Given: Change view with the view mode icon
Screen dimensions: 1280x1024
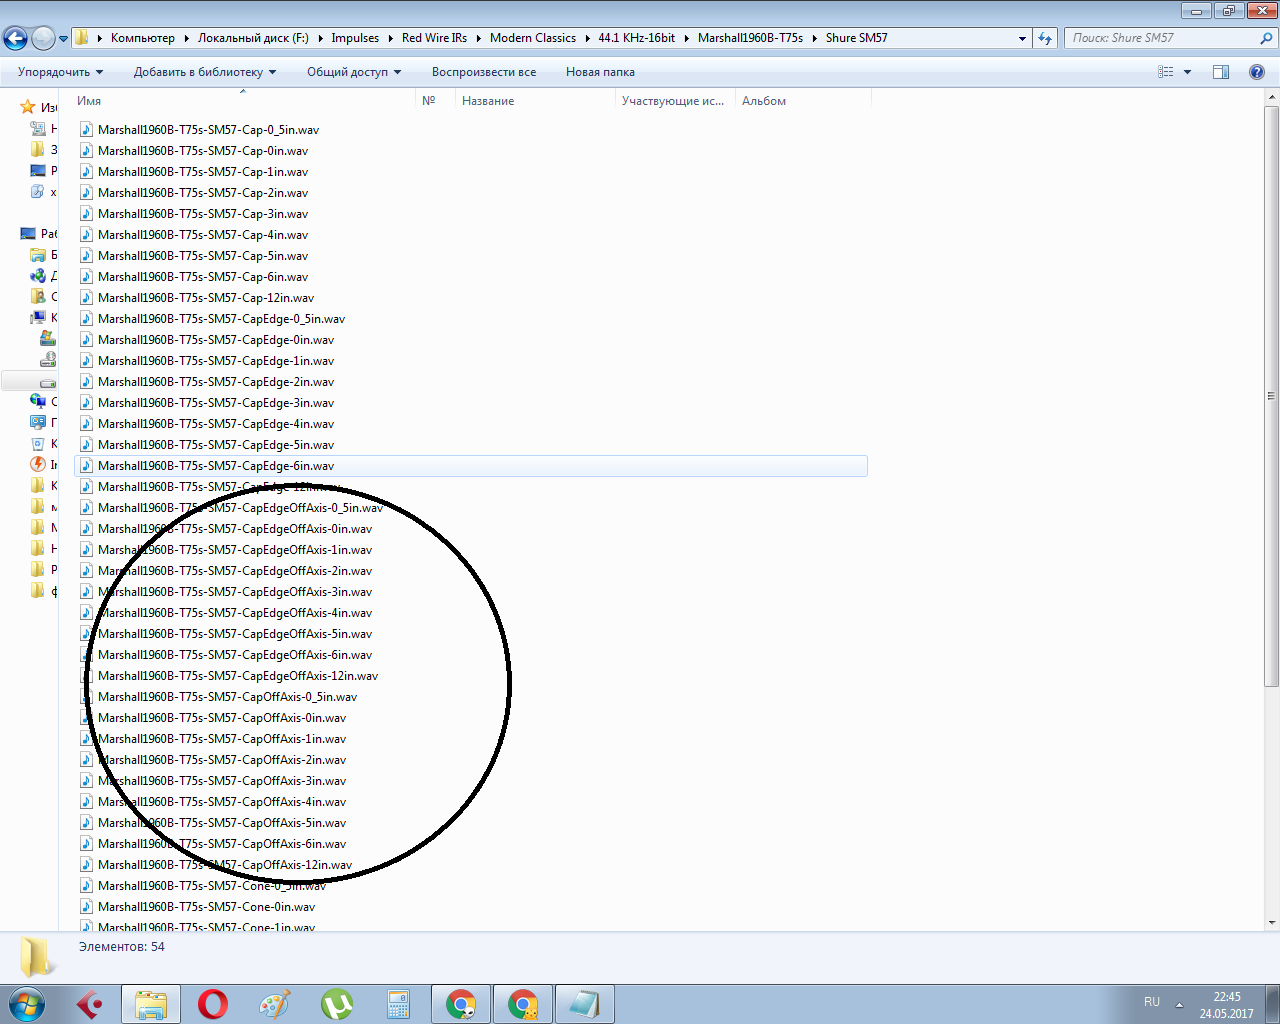Looking at the screenshot, I should tap(1166, 72).
